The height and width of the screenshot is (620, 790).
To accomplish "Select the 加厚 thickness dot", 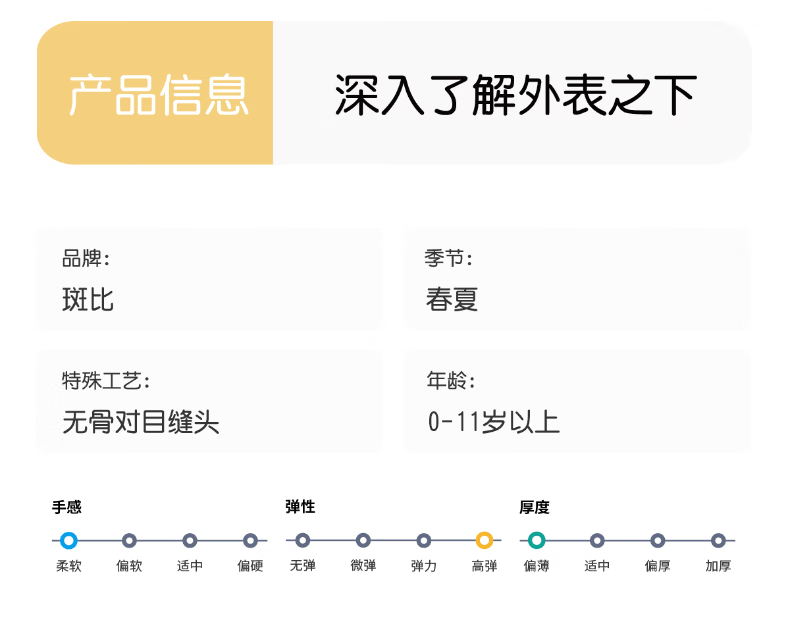I will [718, 541].
